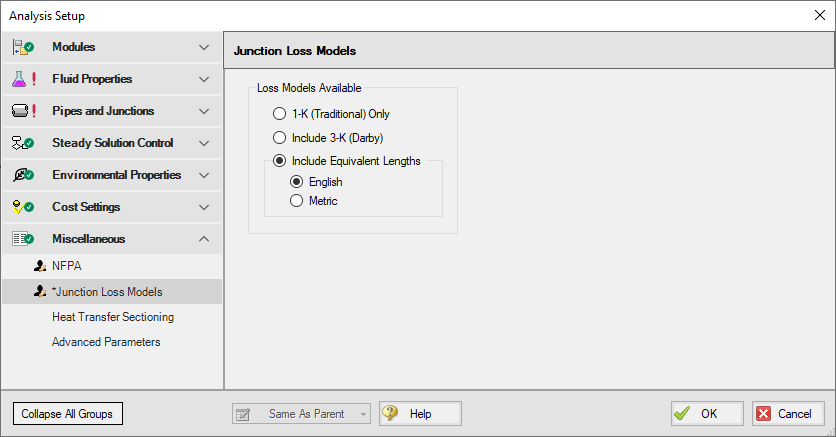Open the NFPA panel item
The width and height of the screenshot is (836, 437).
tap(67, 266)
